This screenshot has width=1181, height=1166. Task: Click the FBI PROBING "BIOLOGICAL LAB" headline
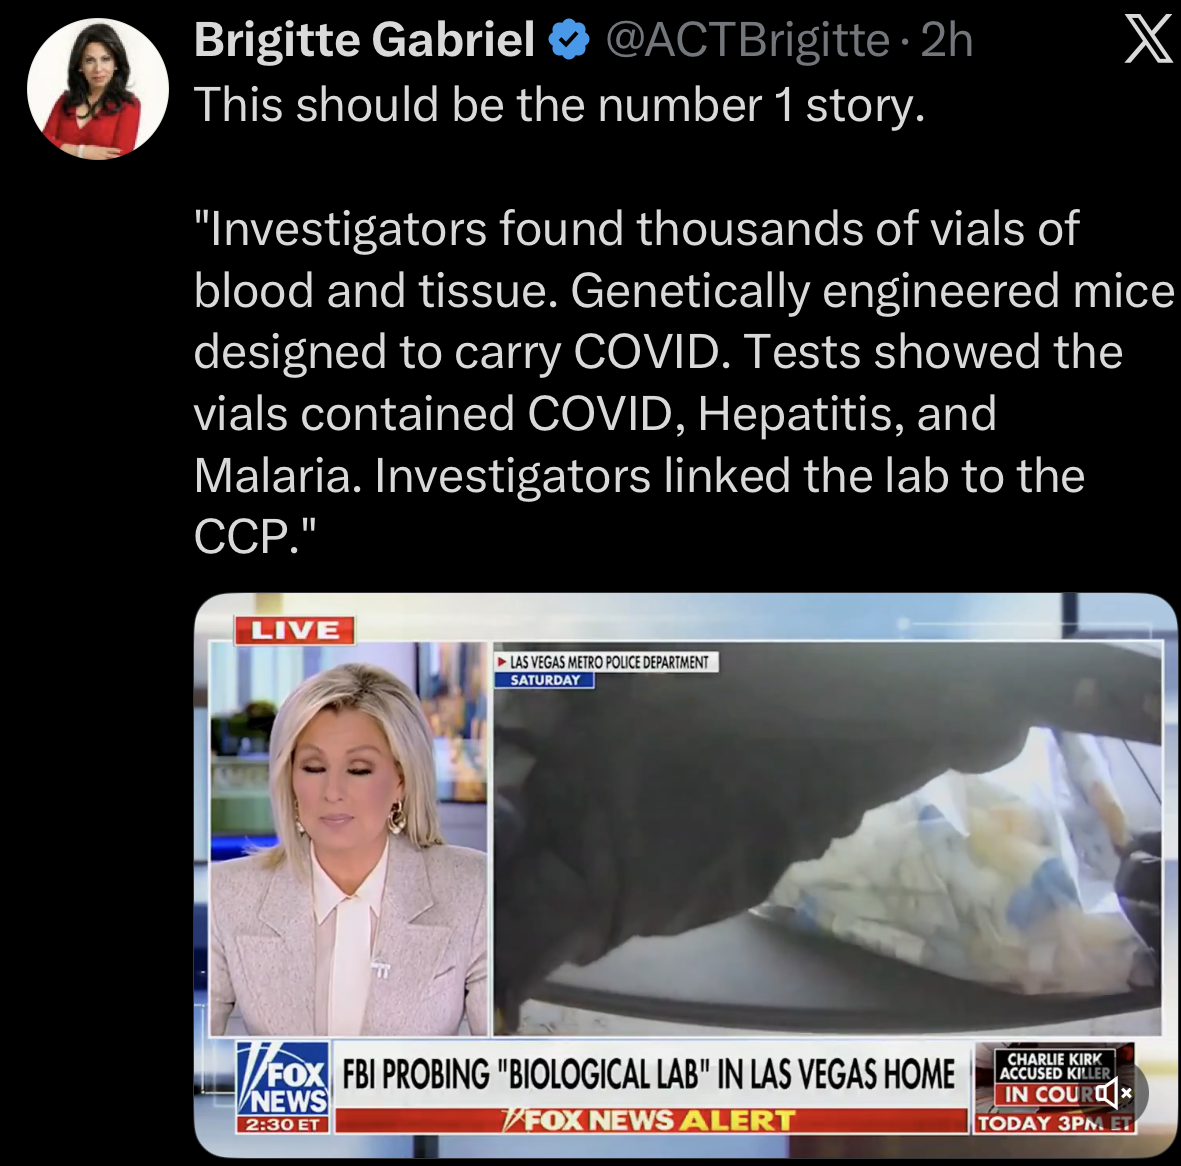[x=649, y=1074]
